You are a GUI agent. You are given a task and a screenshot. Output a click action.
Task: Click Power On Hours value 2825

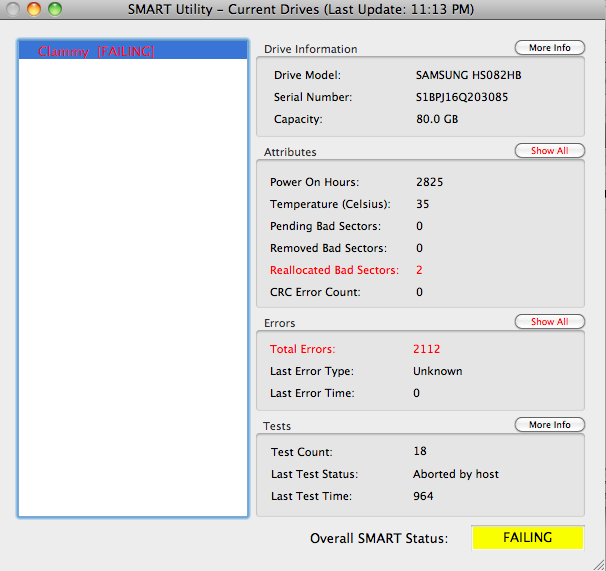tap(429, 182)
